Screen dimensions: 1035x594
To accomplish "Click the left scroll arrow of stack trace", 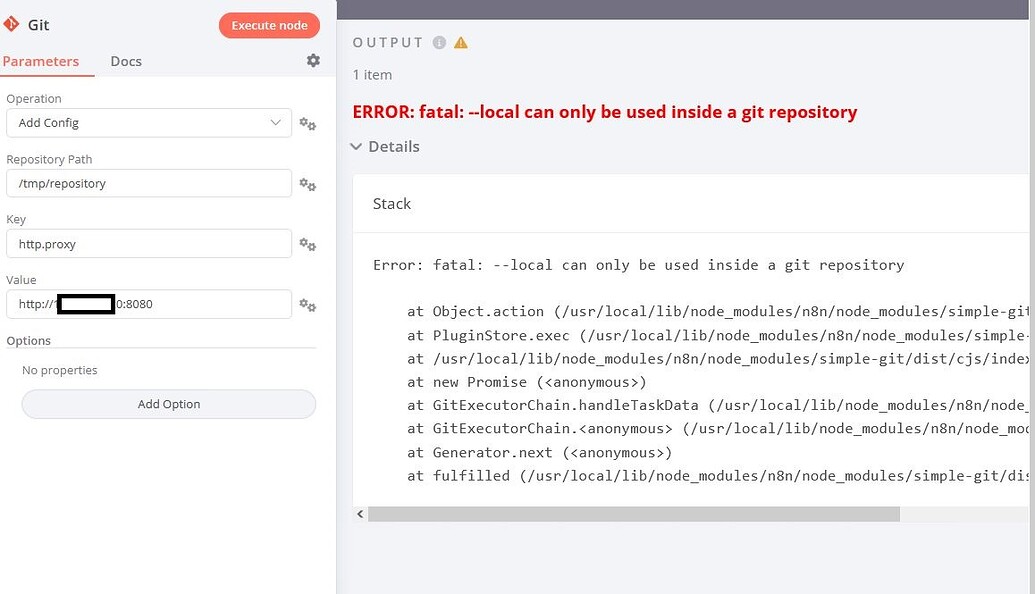I will click(x=360, y=514).
